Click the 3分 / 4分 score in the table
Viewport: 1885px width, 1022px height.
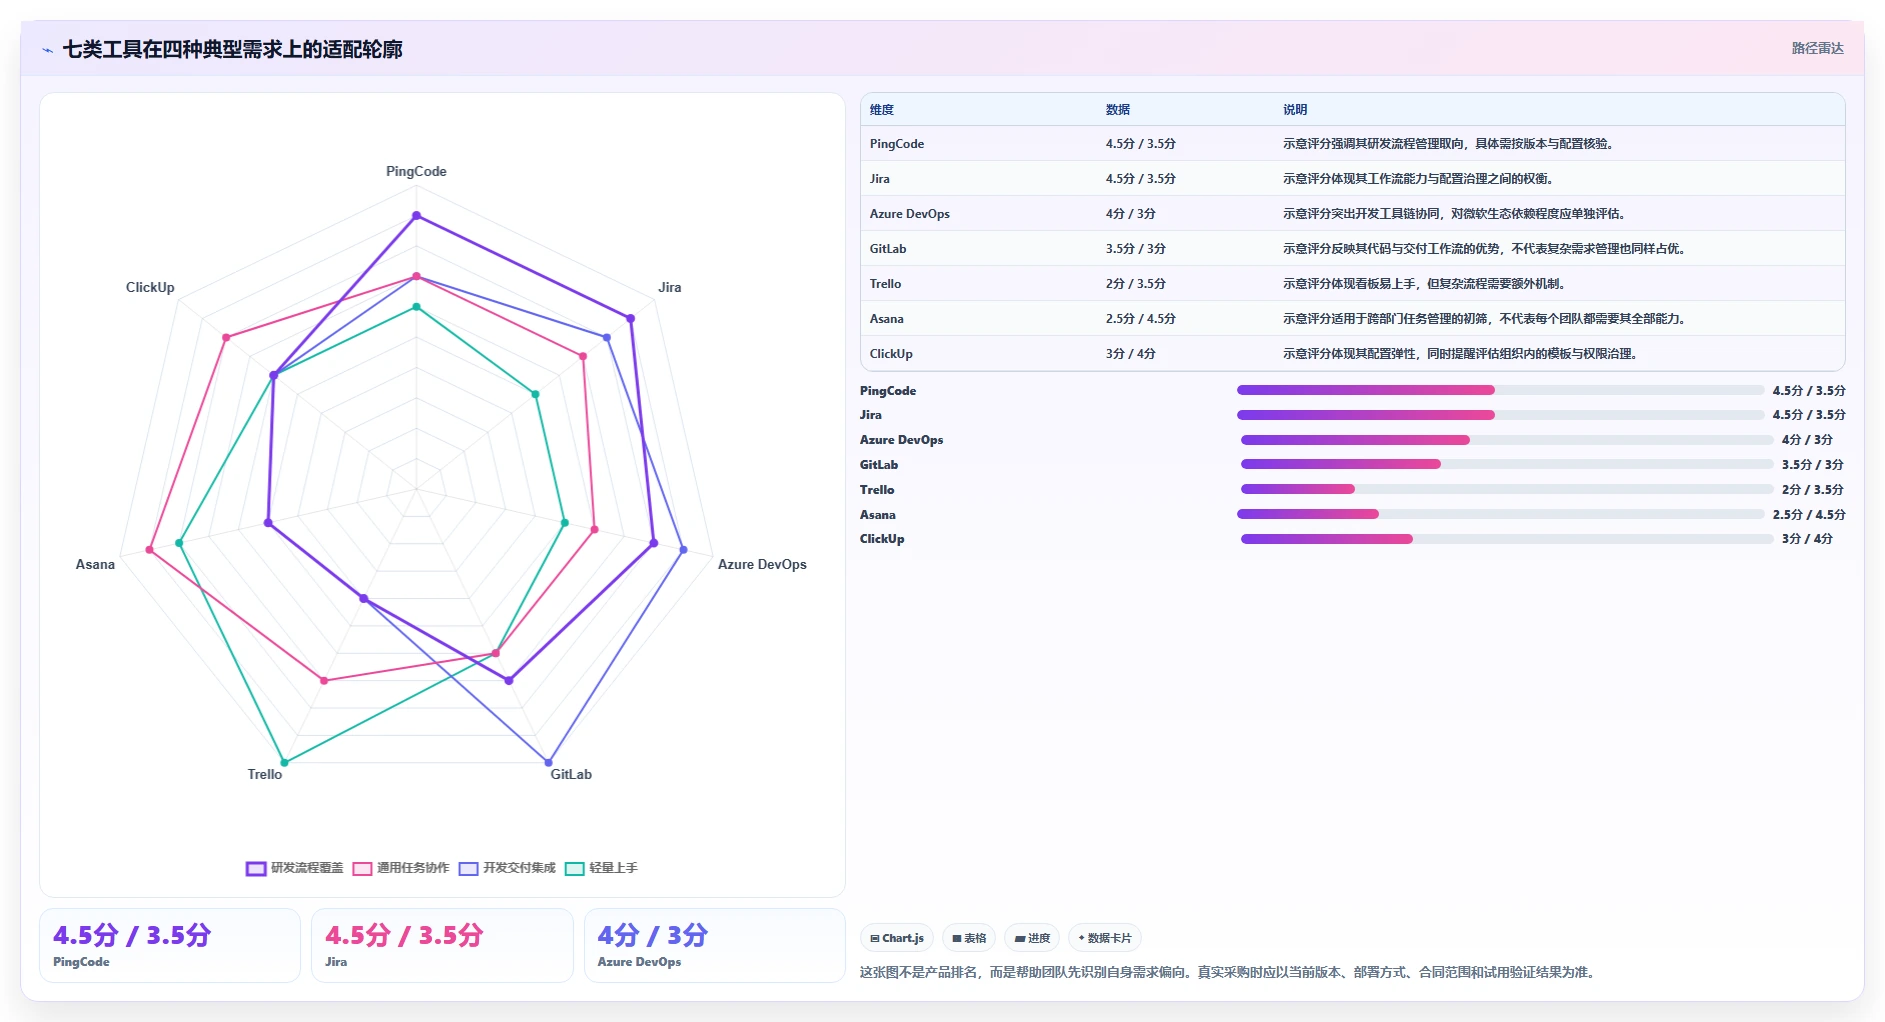click(1131, 354)
